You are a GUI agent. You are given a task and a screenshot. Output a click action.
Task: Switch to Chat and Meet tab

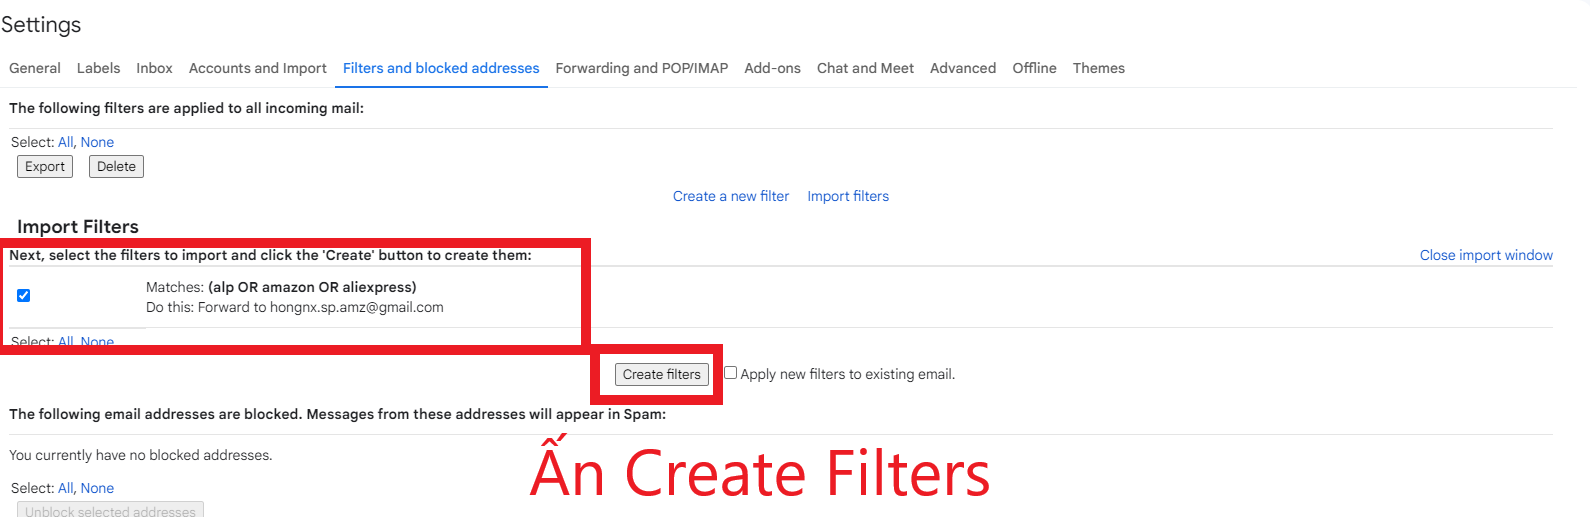pos(865,68)
